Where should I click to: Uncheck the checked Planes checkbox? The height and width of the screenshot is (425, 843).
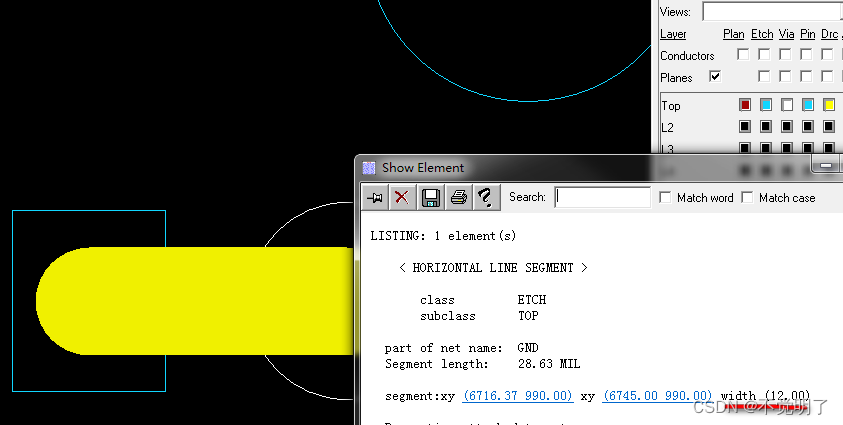click(715, 76)
